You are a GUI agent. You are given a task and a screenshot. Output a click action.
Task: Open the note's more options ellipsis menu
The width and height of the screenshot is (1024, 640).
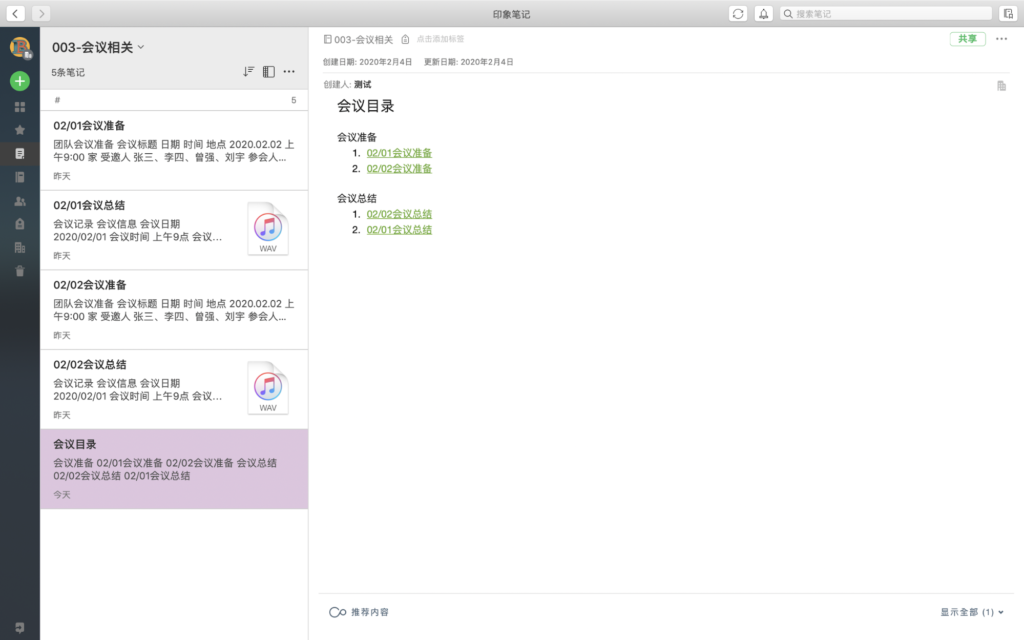tap(1002, 39)
